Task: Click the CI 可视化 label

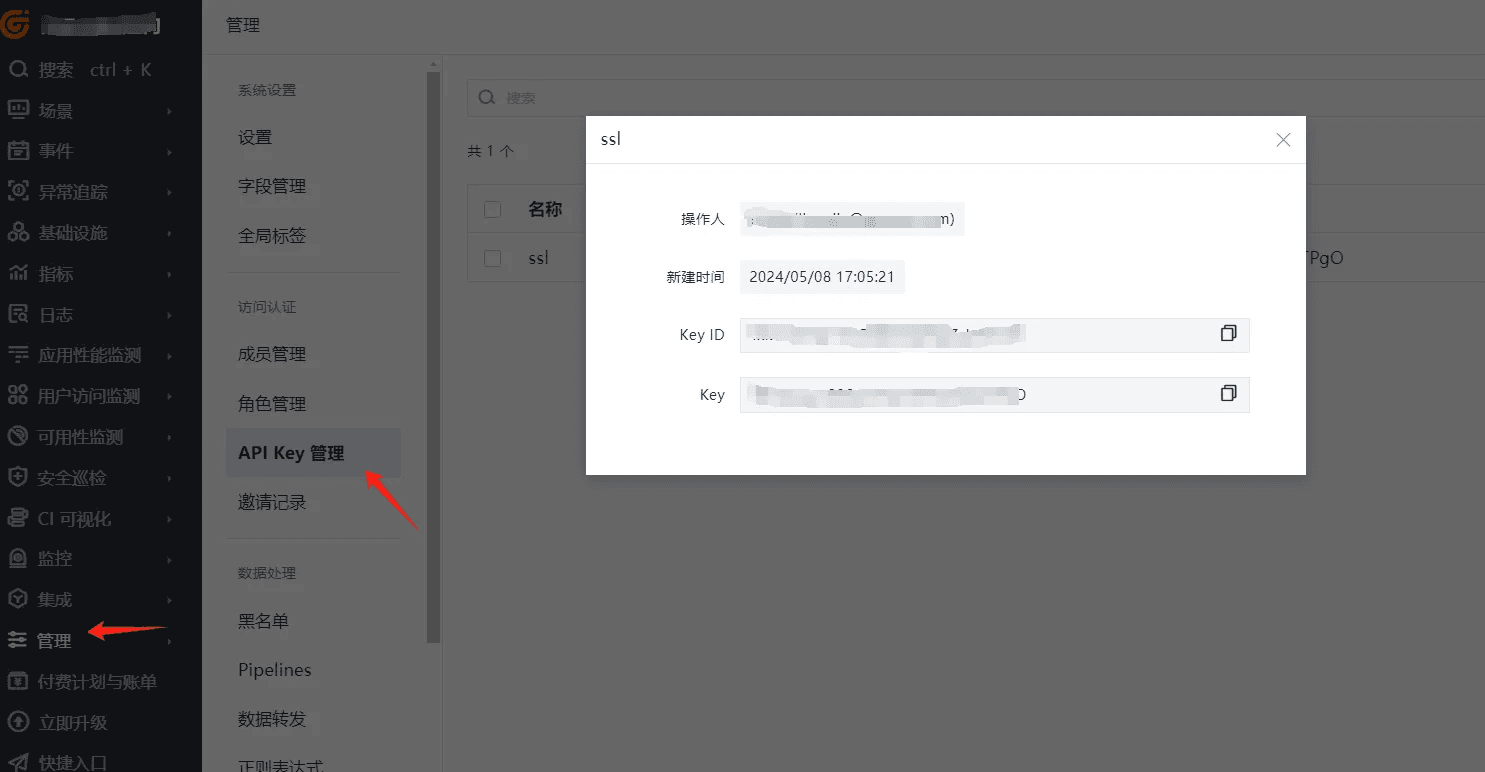Action: pos(74,519)
